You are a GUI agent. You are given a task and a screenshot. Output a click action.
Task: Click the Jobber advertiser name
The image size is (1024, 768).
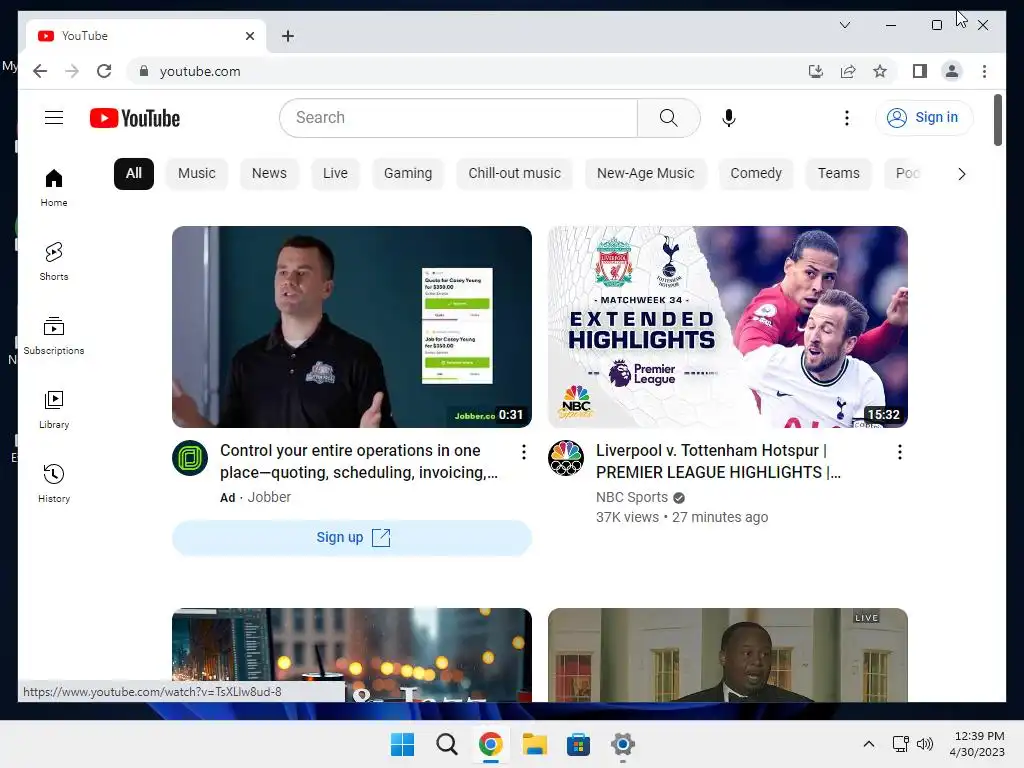point(269,497)
